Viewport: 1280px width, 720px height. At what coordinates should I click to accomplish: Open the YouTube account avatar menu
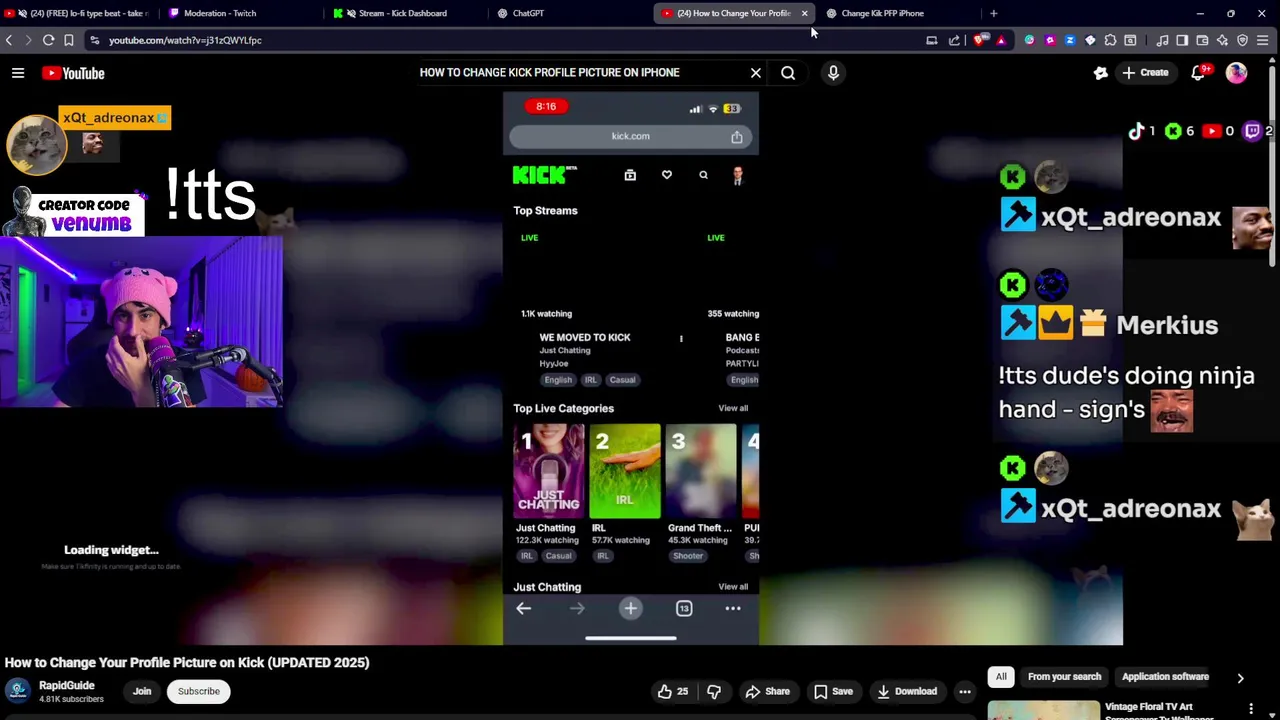[x=1237, y=73]
